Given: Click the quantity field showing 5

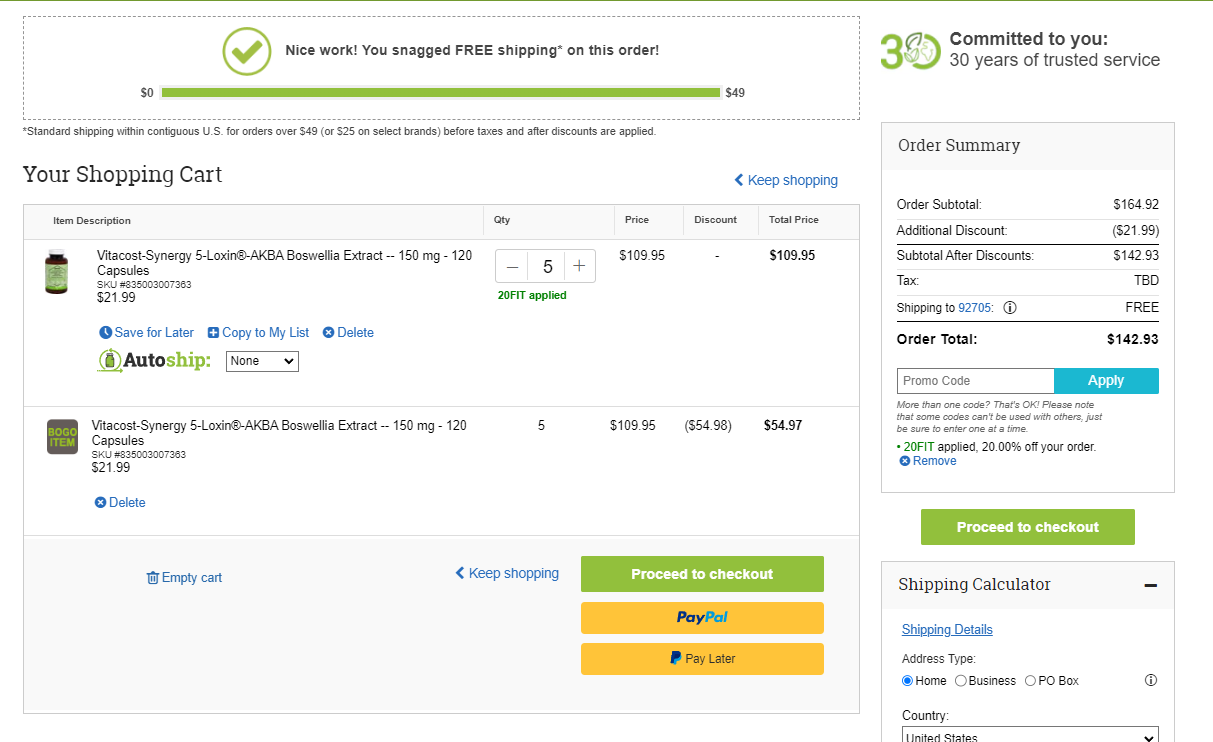Looking at the screenshot, I should (547, 267).
